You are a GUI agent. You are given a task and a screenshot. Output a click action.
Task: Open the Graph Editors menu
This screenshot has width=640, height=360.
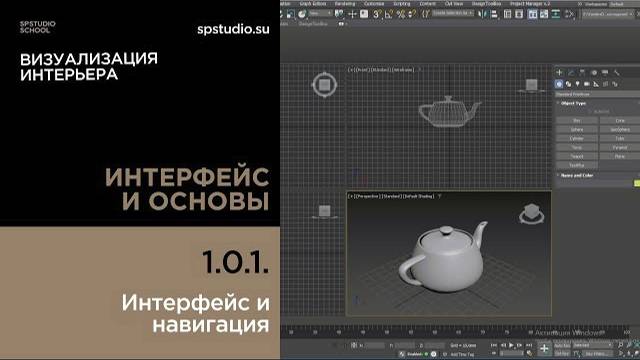tap(313, 4)
